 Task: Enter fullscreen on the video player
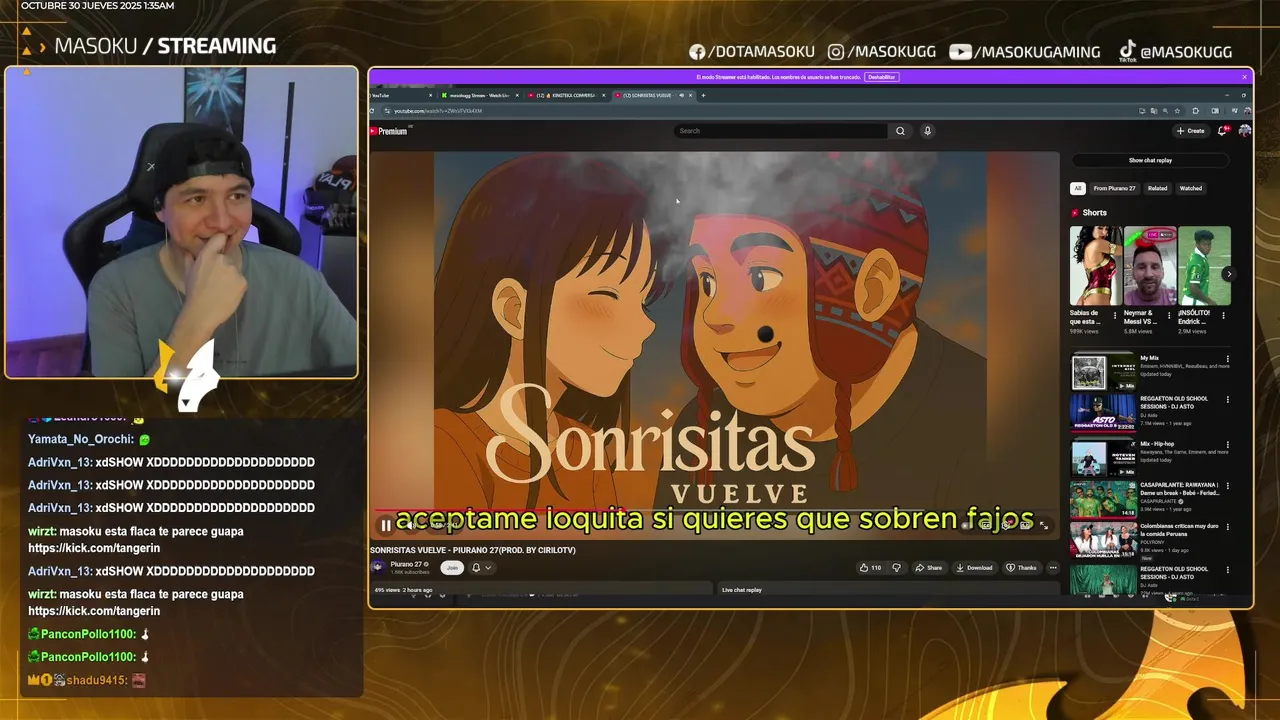point(1044,525)
